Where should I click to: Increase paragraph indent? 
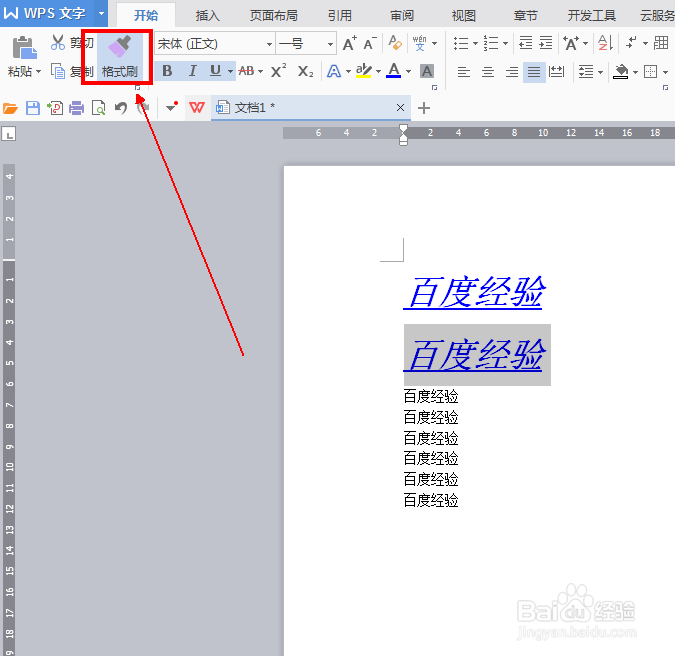546,43
